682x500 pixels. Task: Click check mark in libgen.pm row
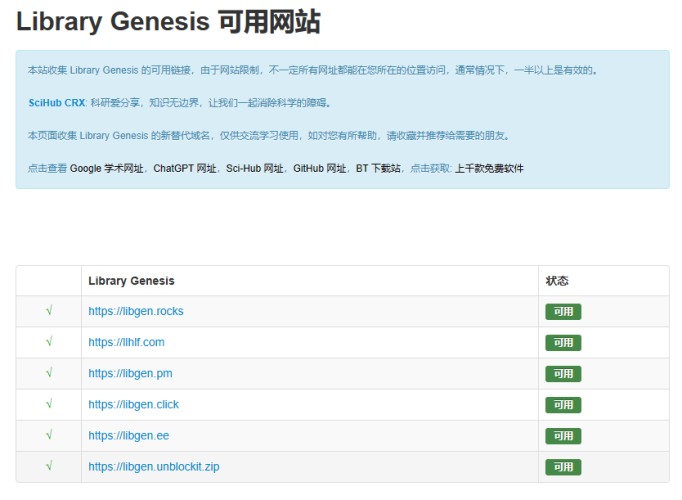pos(49,373)
